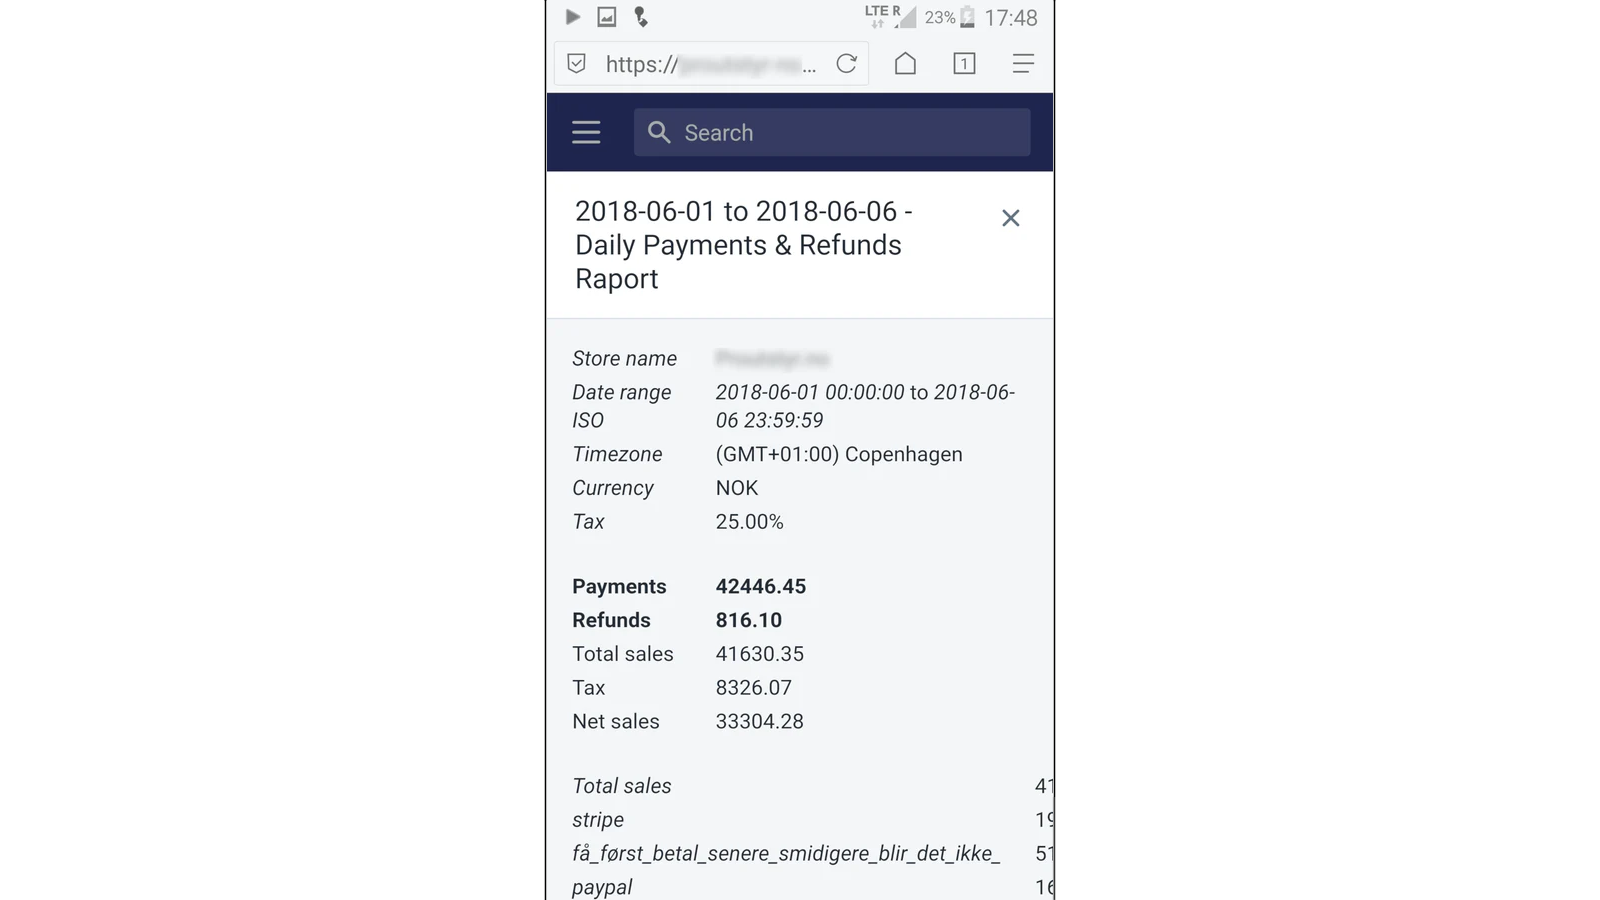Click the Date range ISO value

click(x=865, y=406)
